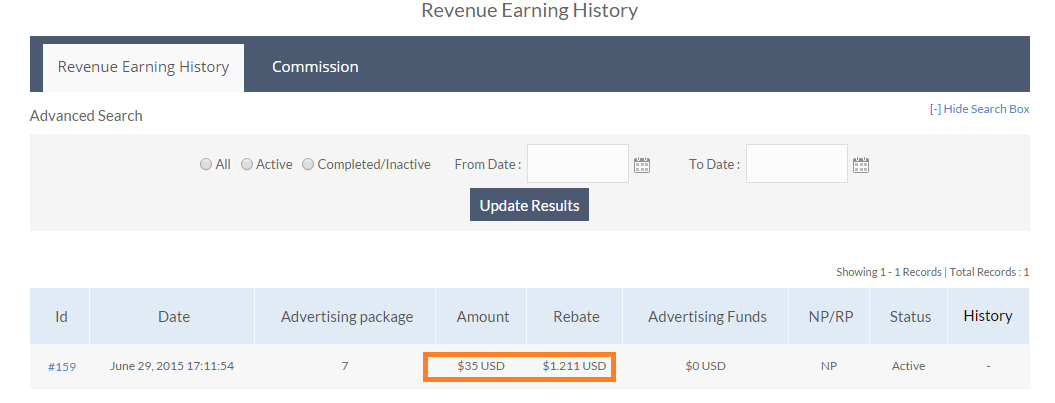Click the Advertising Funds column header
This screenshot has width=1055, height=403.
point(707,317)
